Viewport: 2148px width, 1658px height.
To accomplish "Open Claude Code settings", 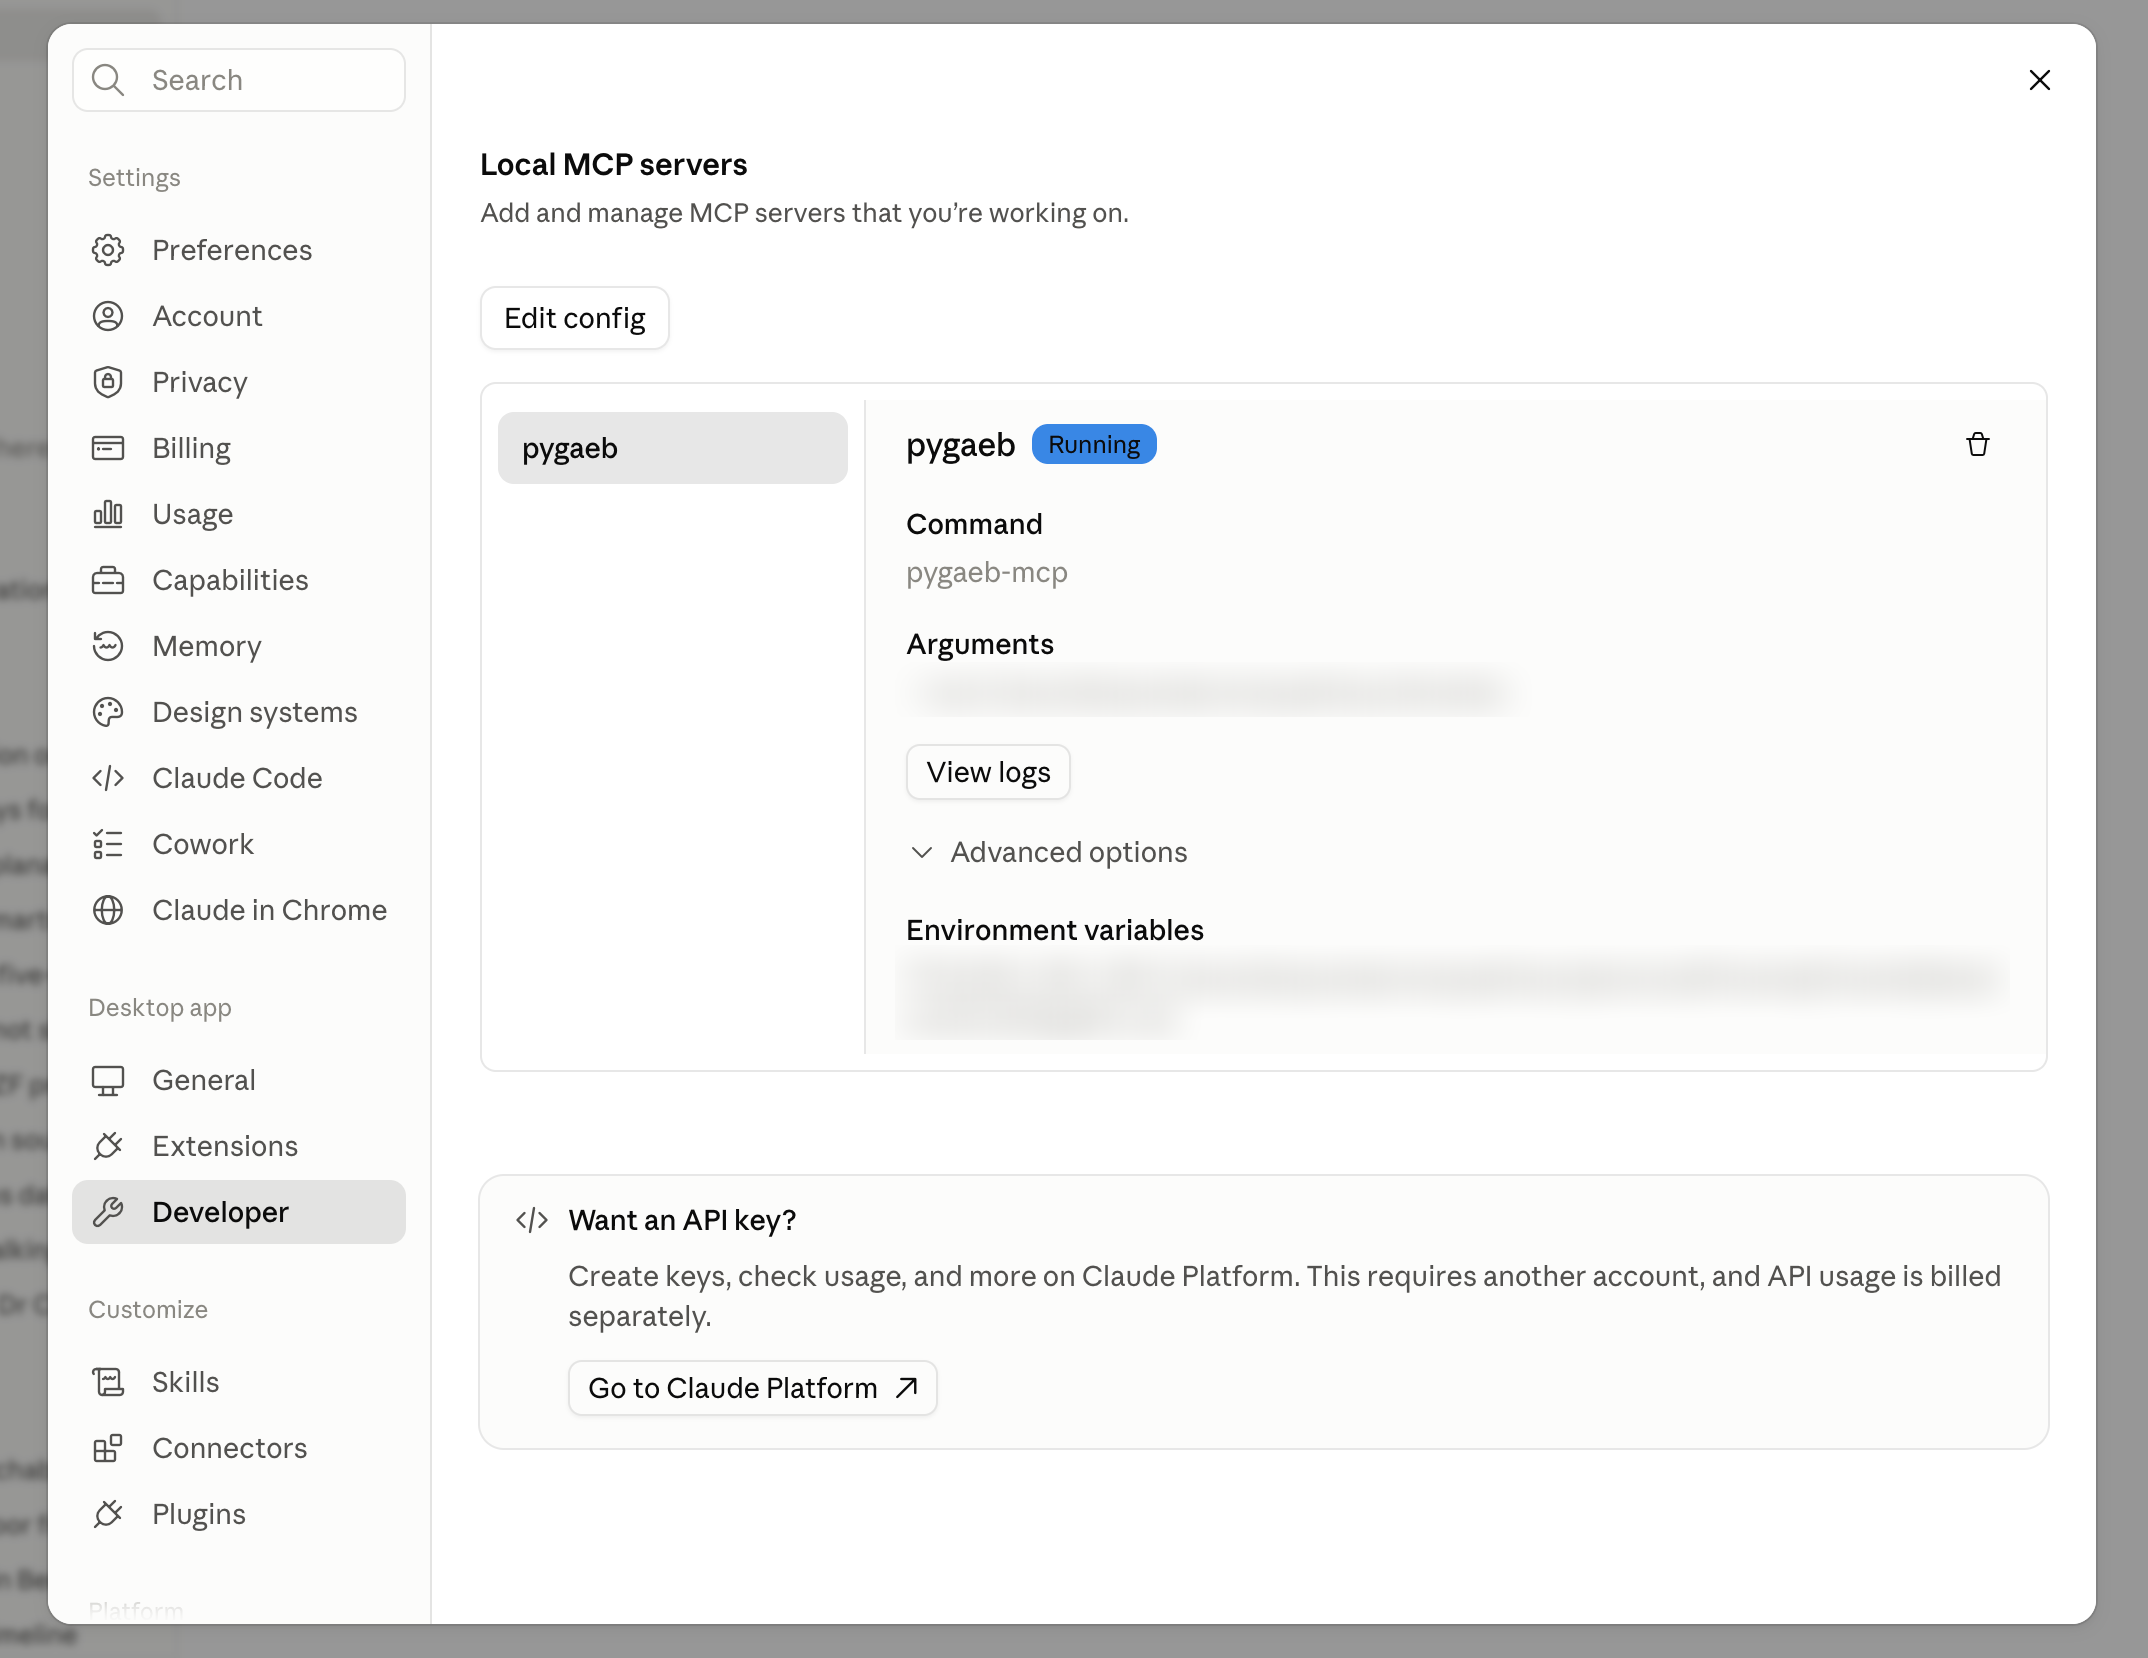I will coord(239,778).
